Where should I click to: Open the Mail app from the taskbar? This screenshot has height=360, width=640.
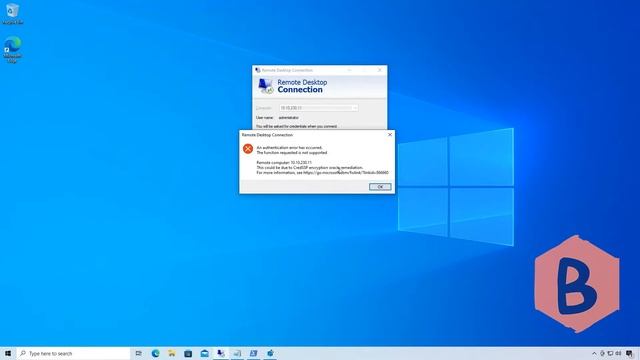(204, 353)
